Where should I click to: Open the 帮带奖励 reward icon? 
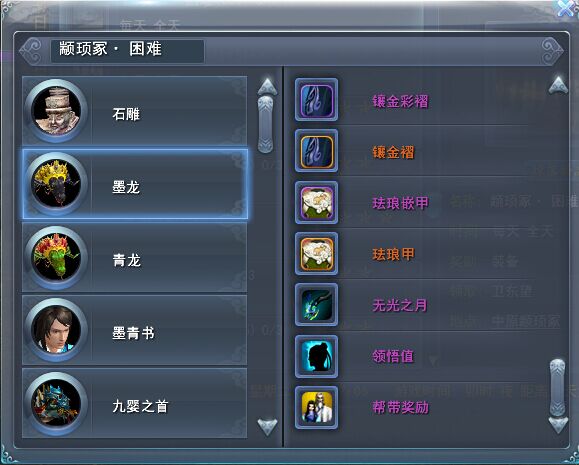[x=316, y=407]
